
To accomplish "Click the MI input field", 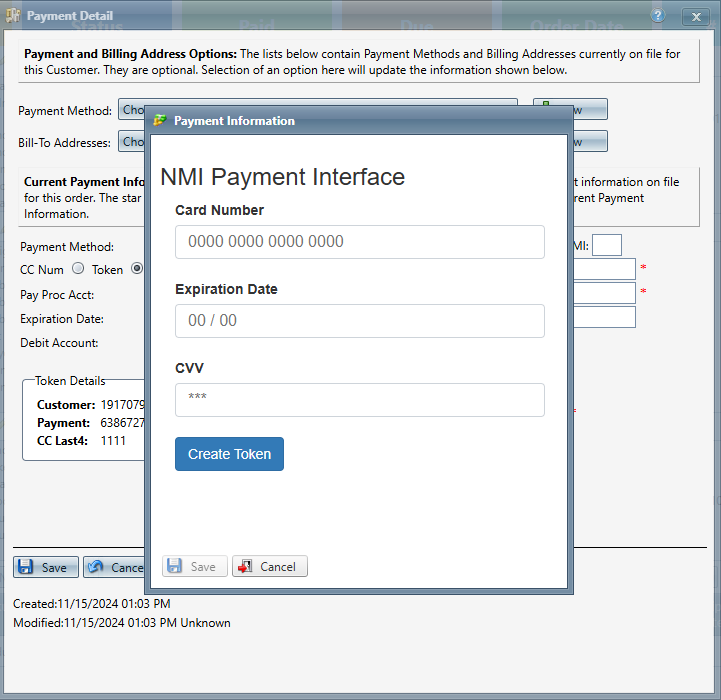I will [607, 245].
